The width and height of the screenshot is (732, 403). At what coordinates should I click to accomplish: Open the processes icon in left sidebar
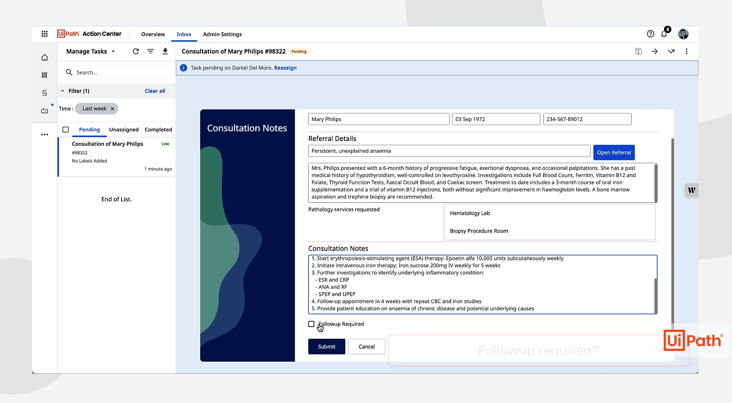pyautogui.click(x=44, y=93)
